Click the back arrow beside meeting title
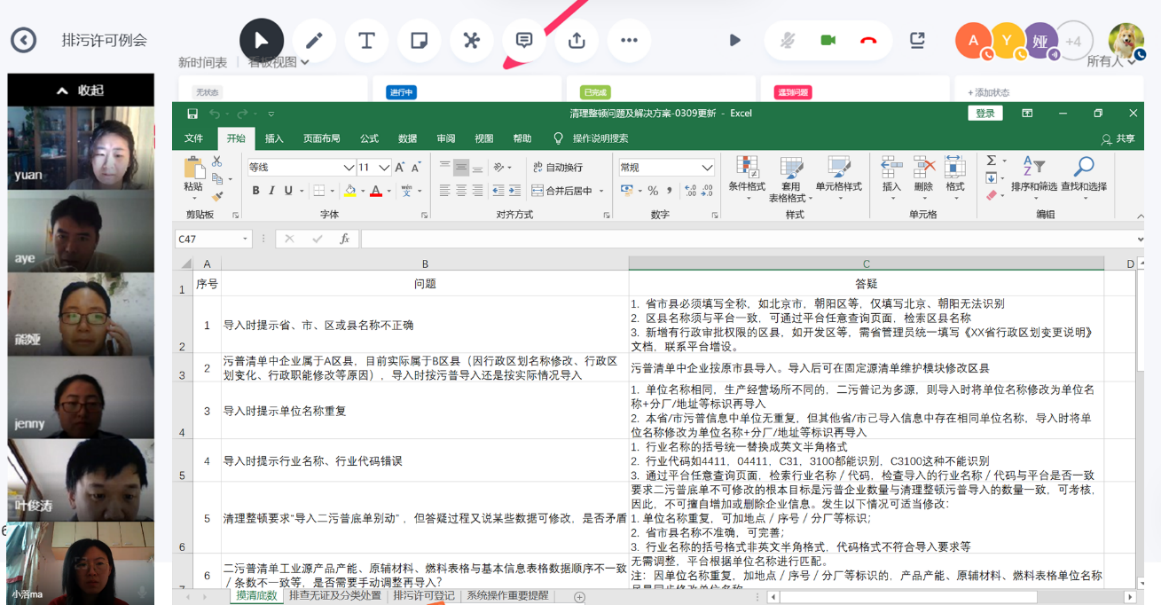Screen dimensions: 1161x605 [x=23, y=40]
